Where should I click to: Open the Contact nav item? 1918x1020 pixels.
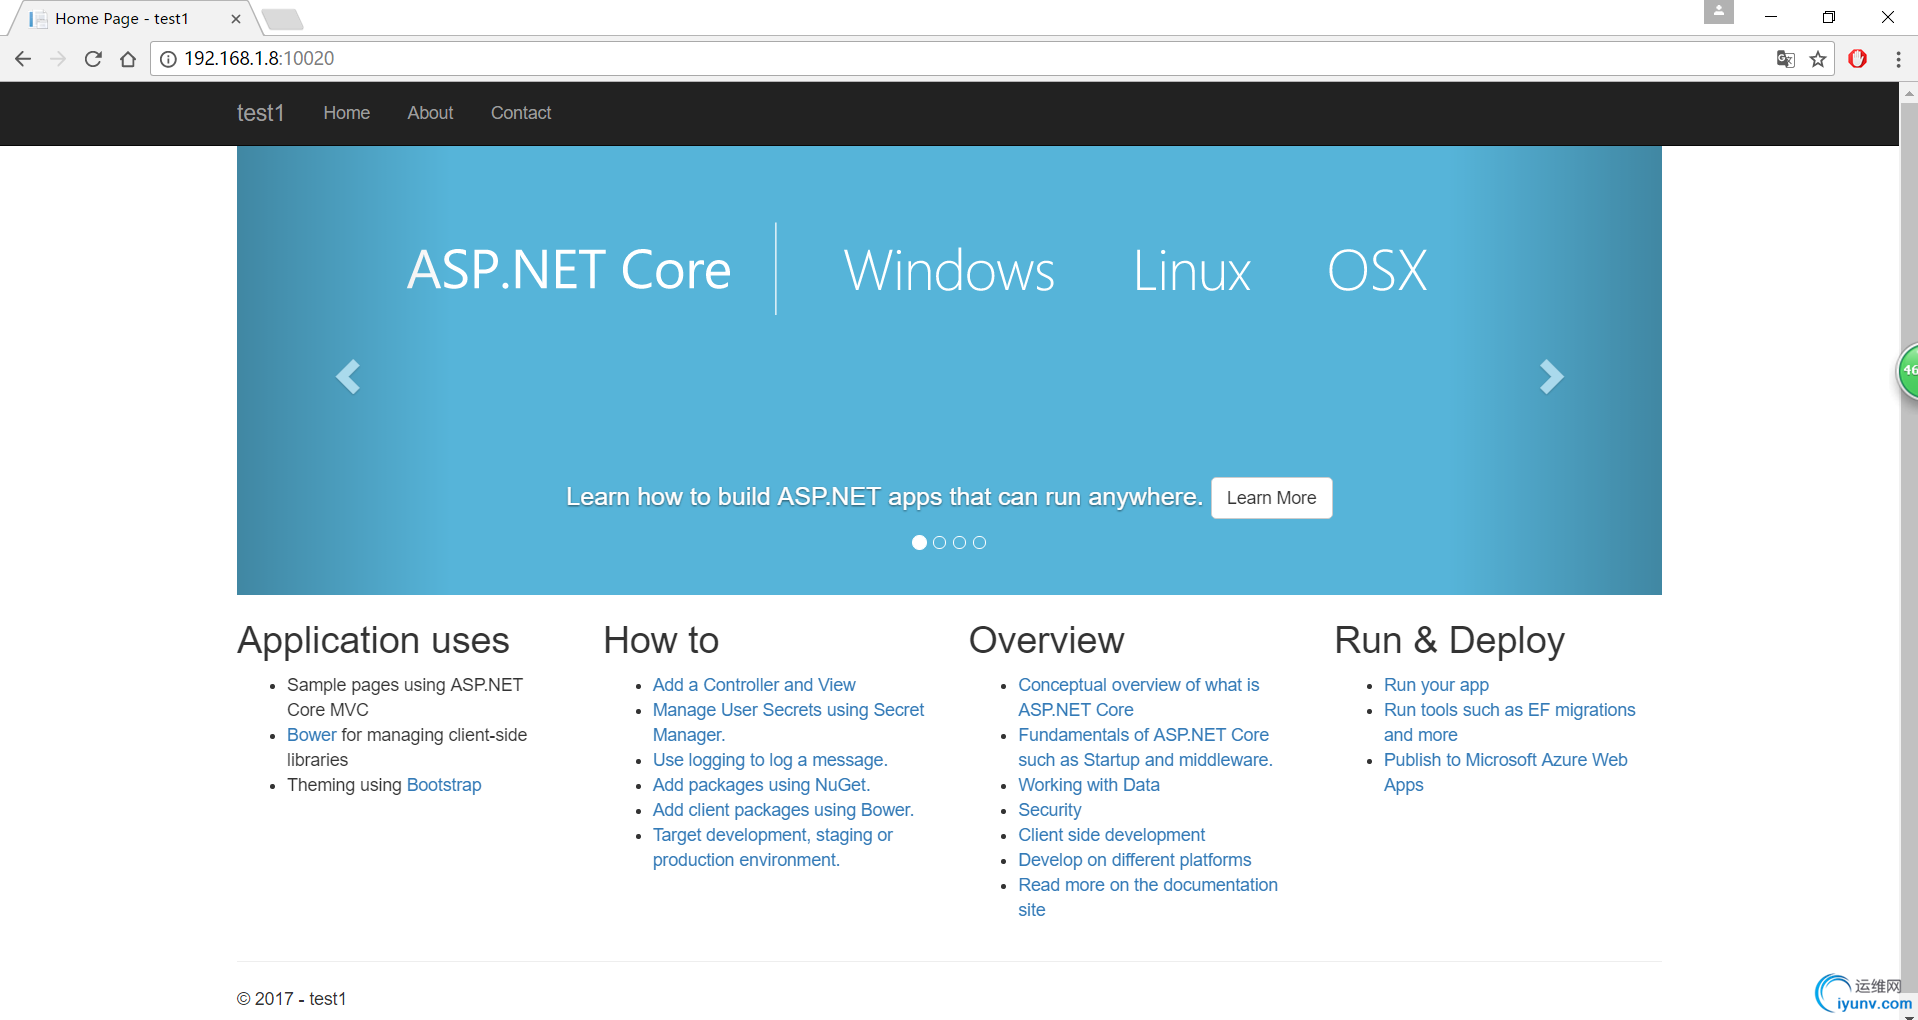click(x=521, y=113)
